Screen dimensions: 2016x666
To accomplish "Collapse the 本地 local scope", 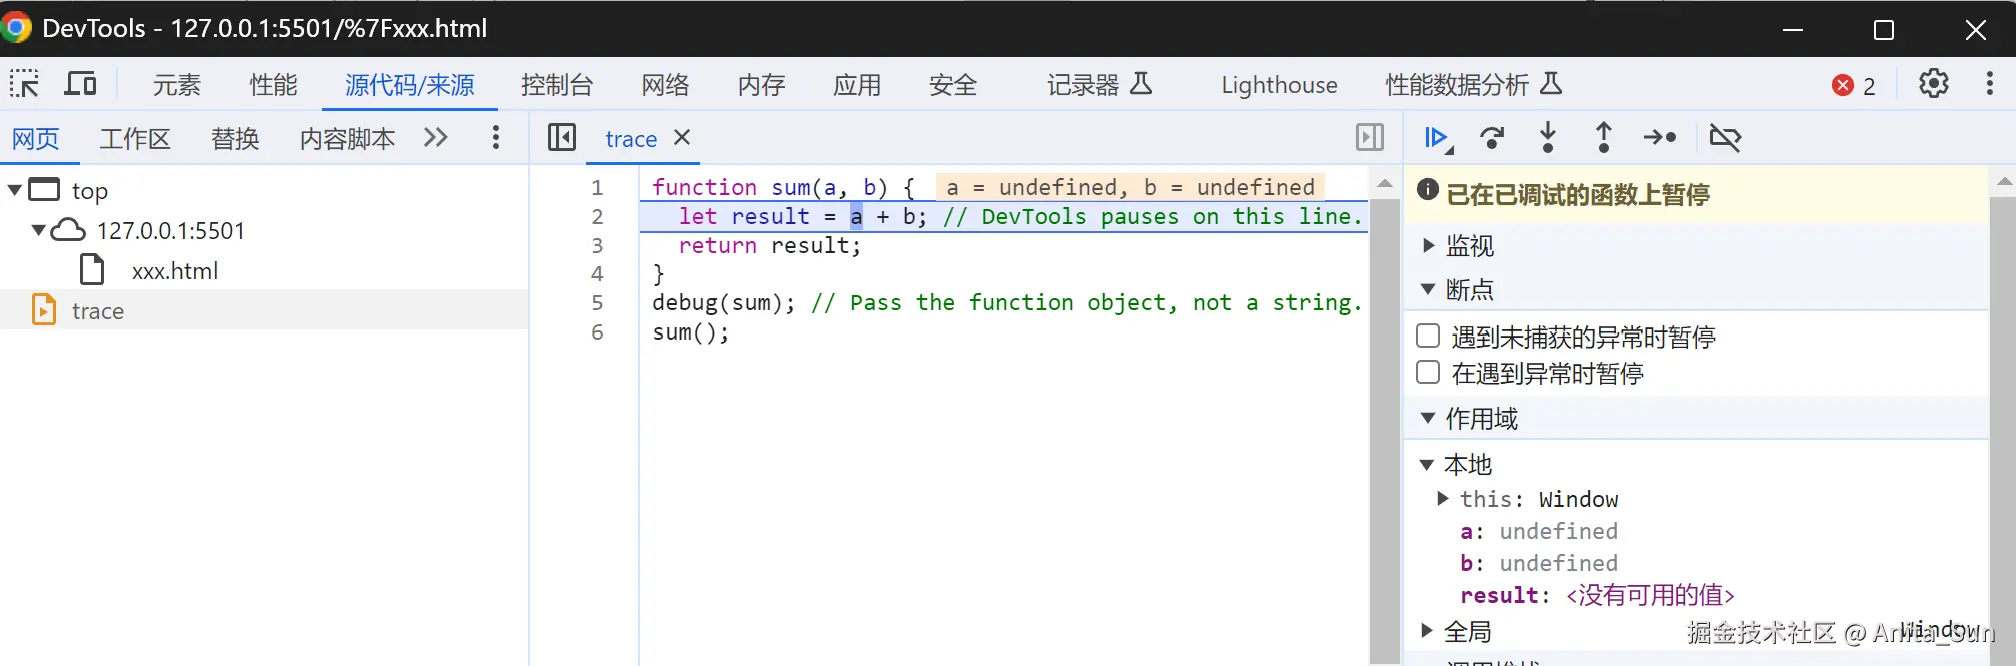I will click(x=1427, y=464).
